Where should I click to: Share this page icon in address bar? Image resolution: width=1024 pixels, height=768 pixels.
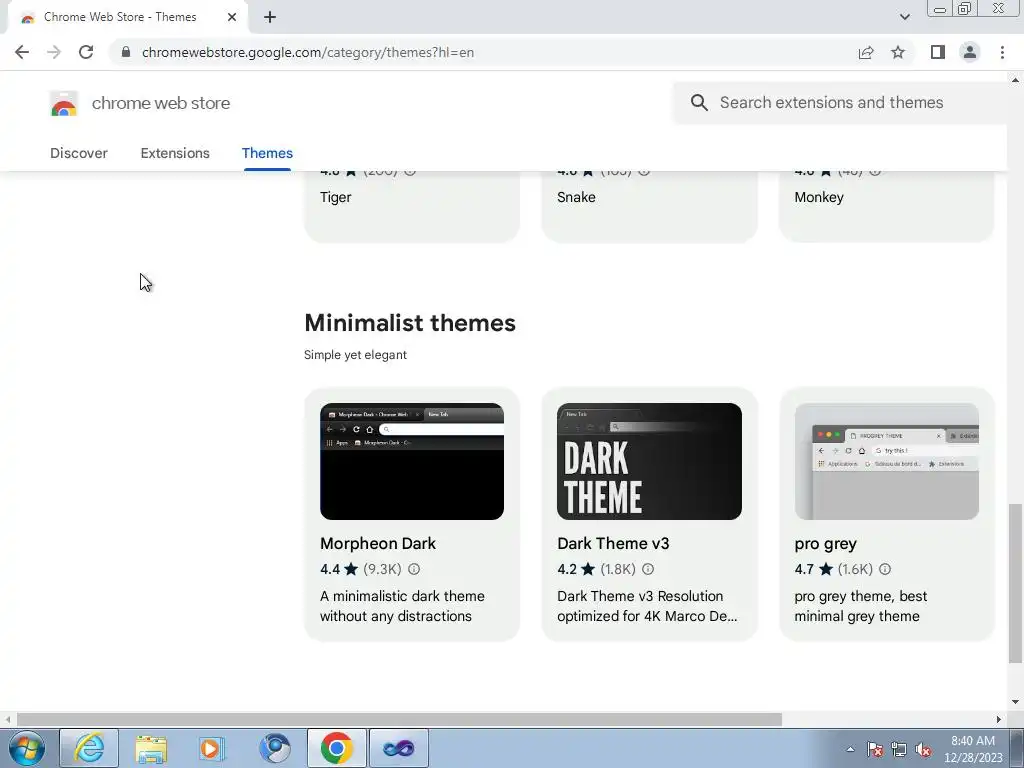pos(866,52)
